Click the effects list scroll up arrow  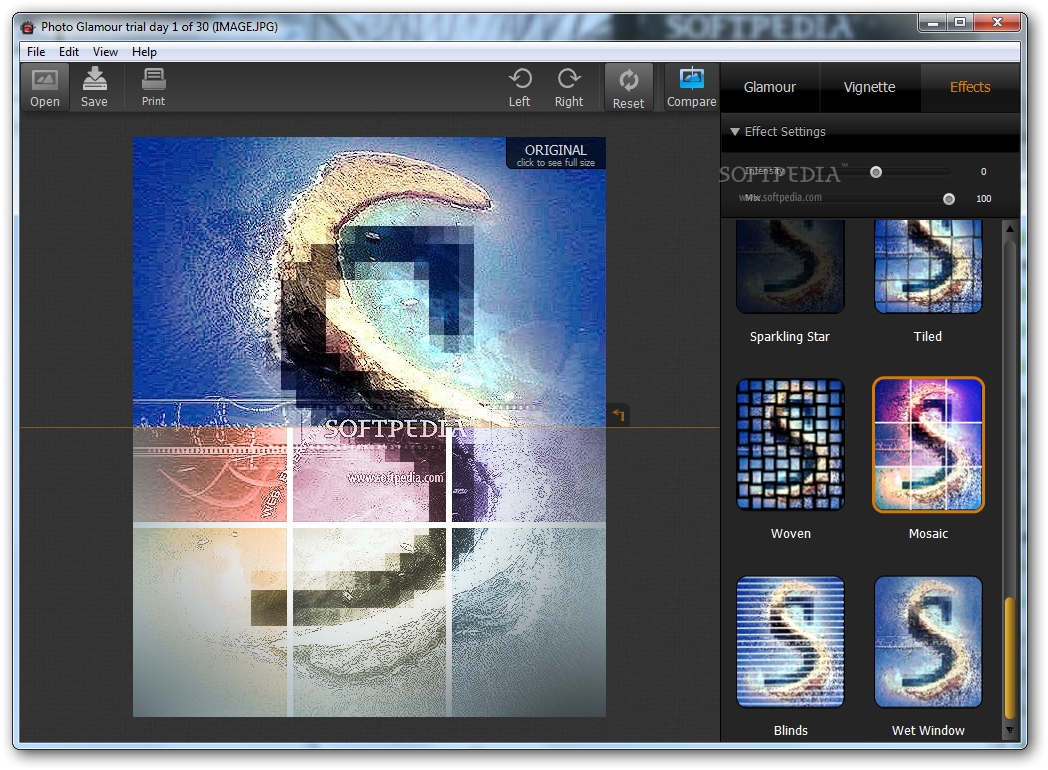point(1010,229)
